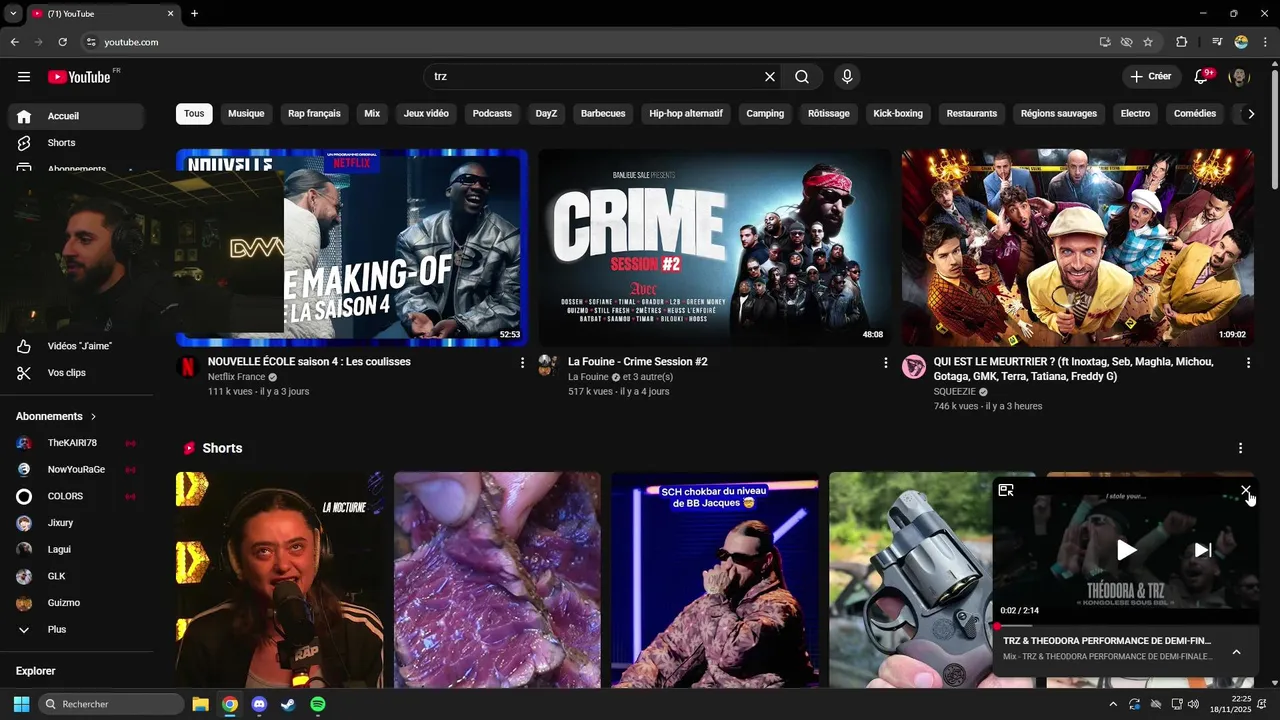This screenshot has width=1280, height=720.
Task: Open options menu for NOUVELLE ÉCOLE video
Action: 522,363
